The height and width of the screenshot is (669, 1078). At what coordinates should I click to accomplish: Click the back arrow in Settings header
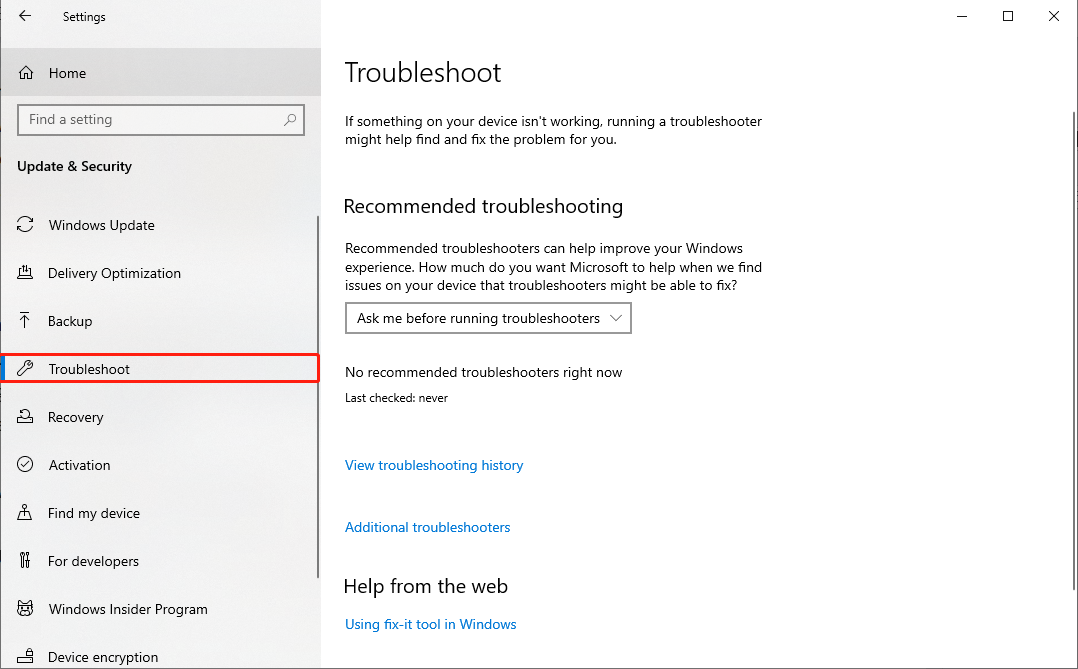click(25, 16)
